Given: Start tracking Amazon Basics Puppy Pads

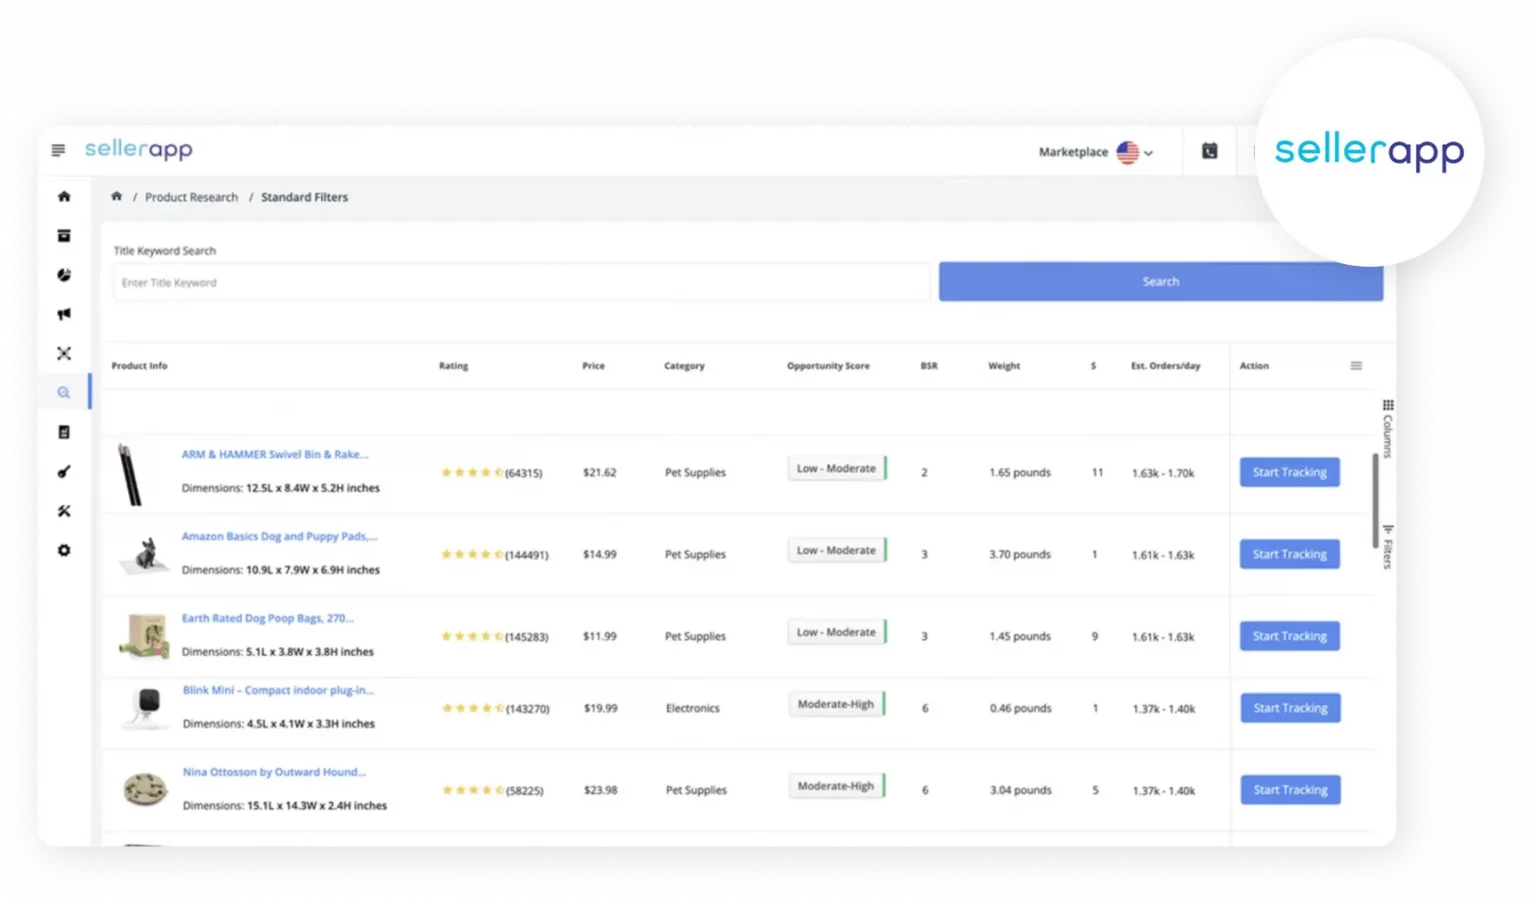Looking at the screenshot, I should [1289, 554].
